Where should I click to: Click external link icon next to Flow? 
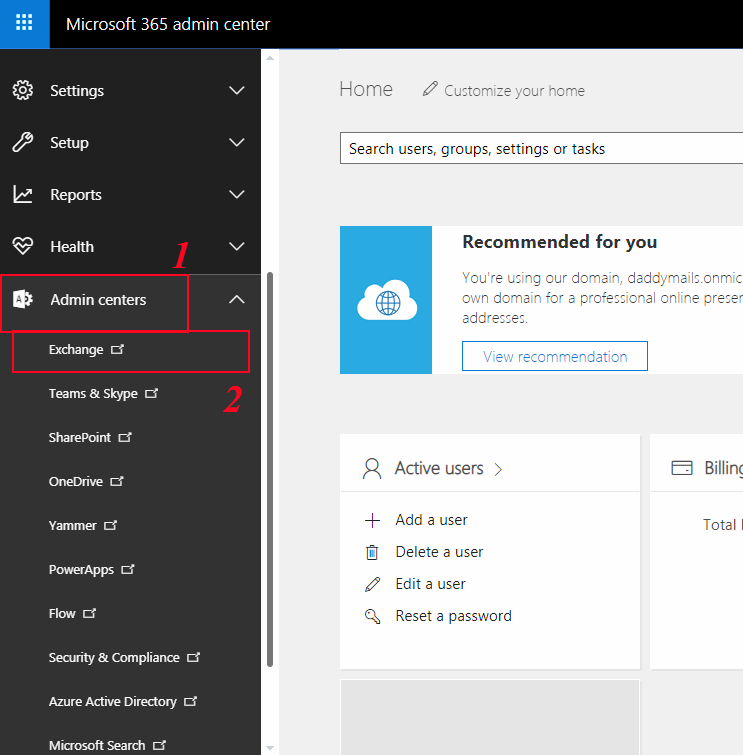(90, 613)
